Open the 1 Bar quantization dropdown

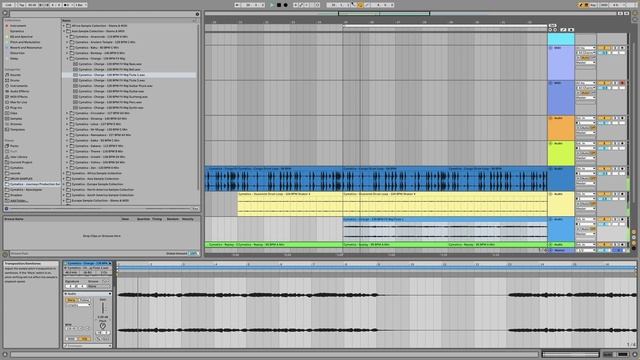coord(80,5)
